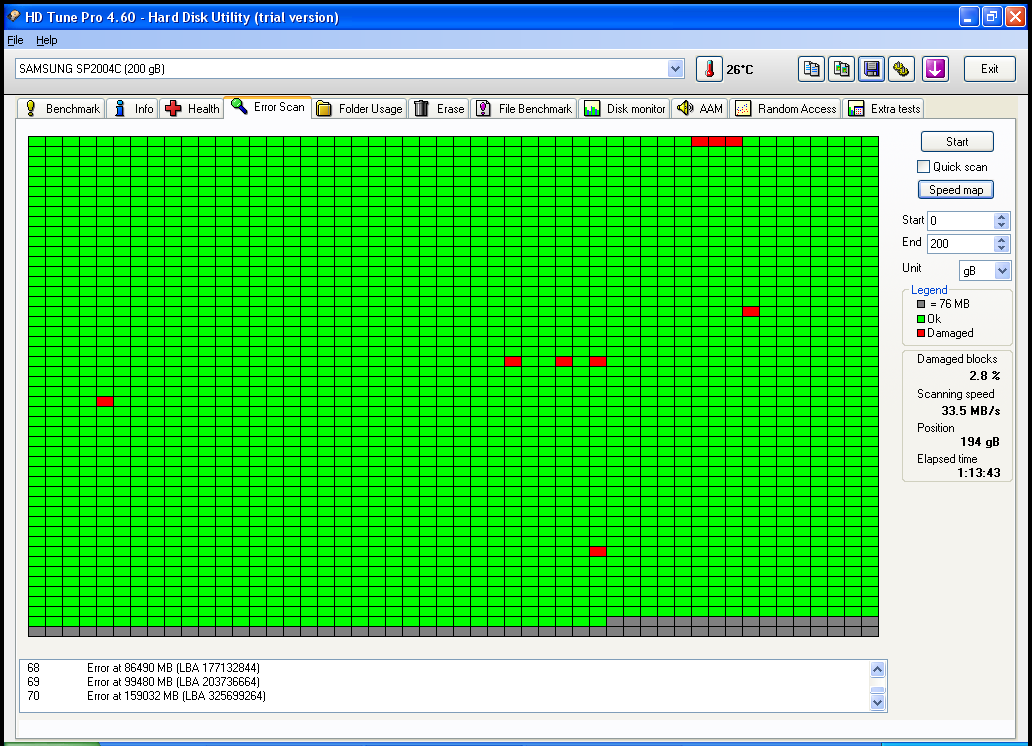
Task: Decrease the End value spinner
Action: (x=1001, y=248)
